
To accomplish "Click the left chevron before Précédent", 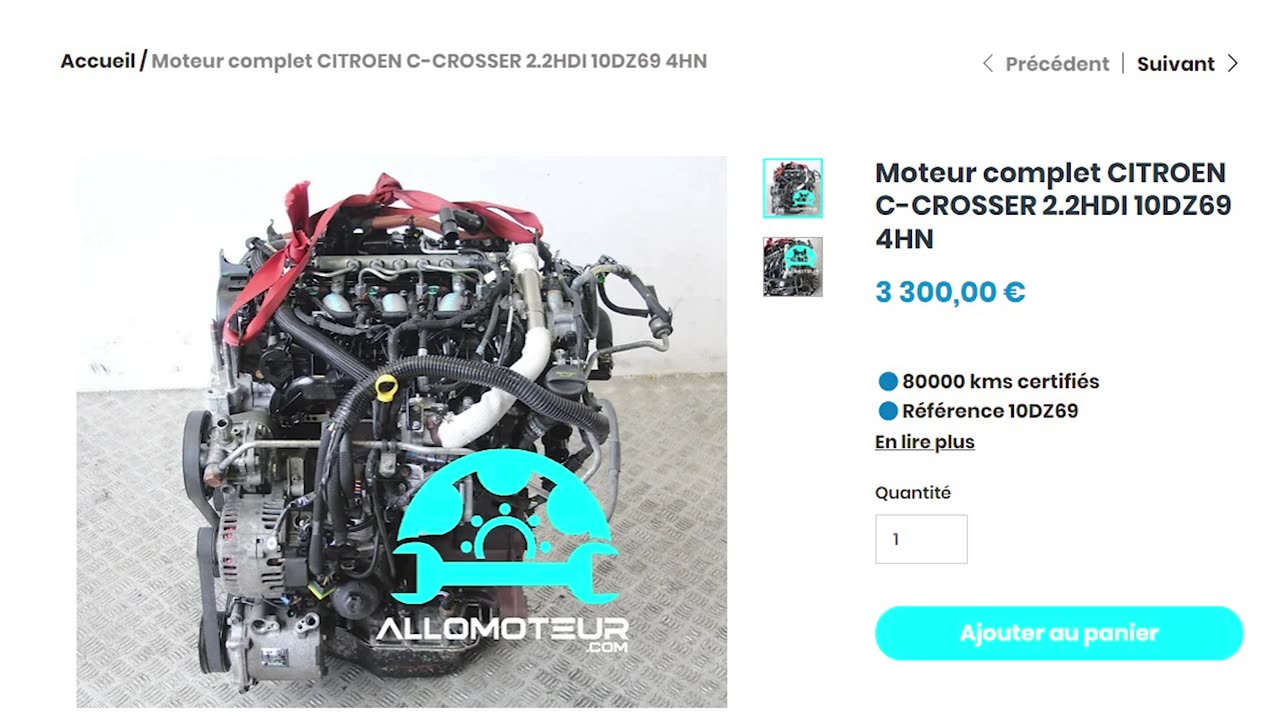I will point(988,64).
